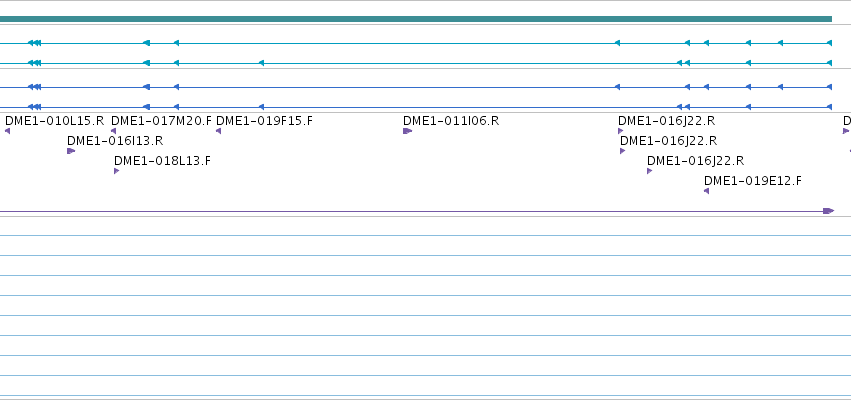Click the purple arrow marker under DME1-017M20.F
This screenshot has width=851, height=400.
pos(113,131)
